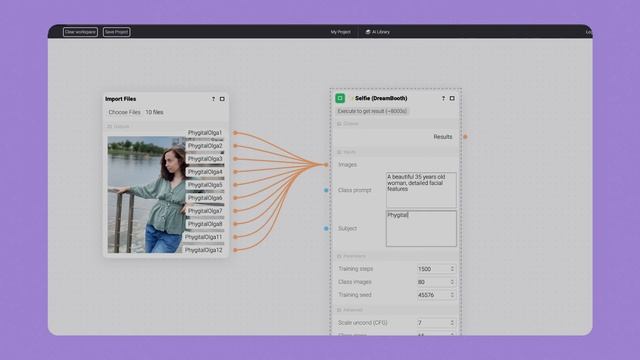640x360 pixels.
Task: Click the square icon on Selfie node header
Action: coord(452,98)
